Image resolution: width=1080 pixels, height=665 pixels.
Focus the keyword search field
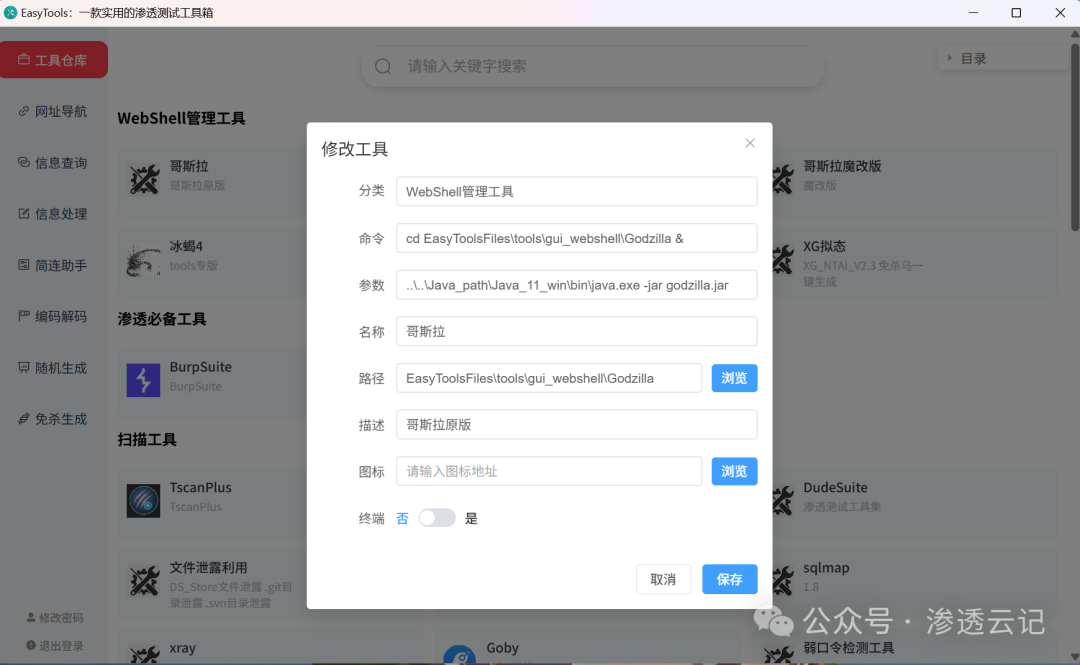(x=592, y=66)
